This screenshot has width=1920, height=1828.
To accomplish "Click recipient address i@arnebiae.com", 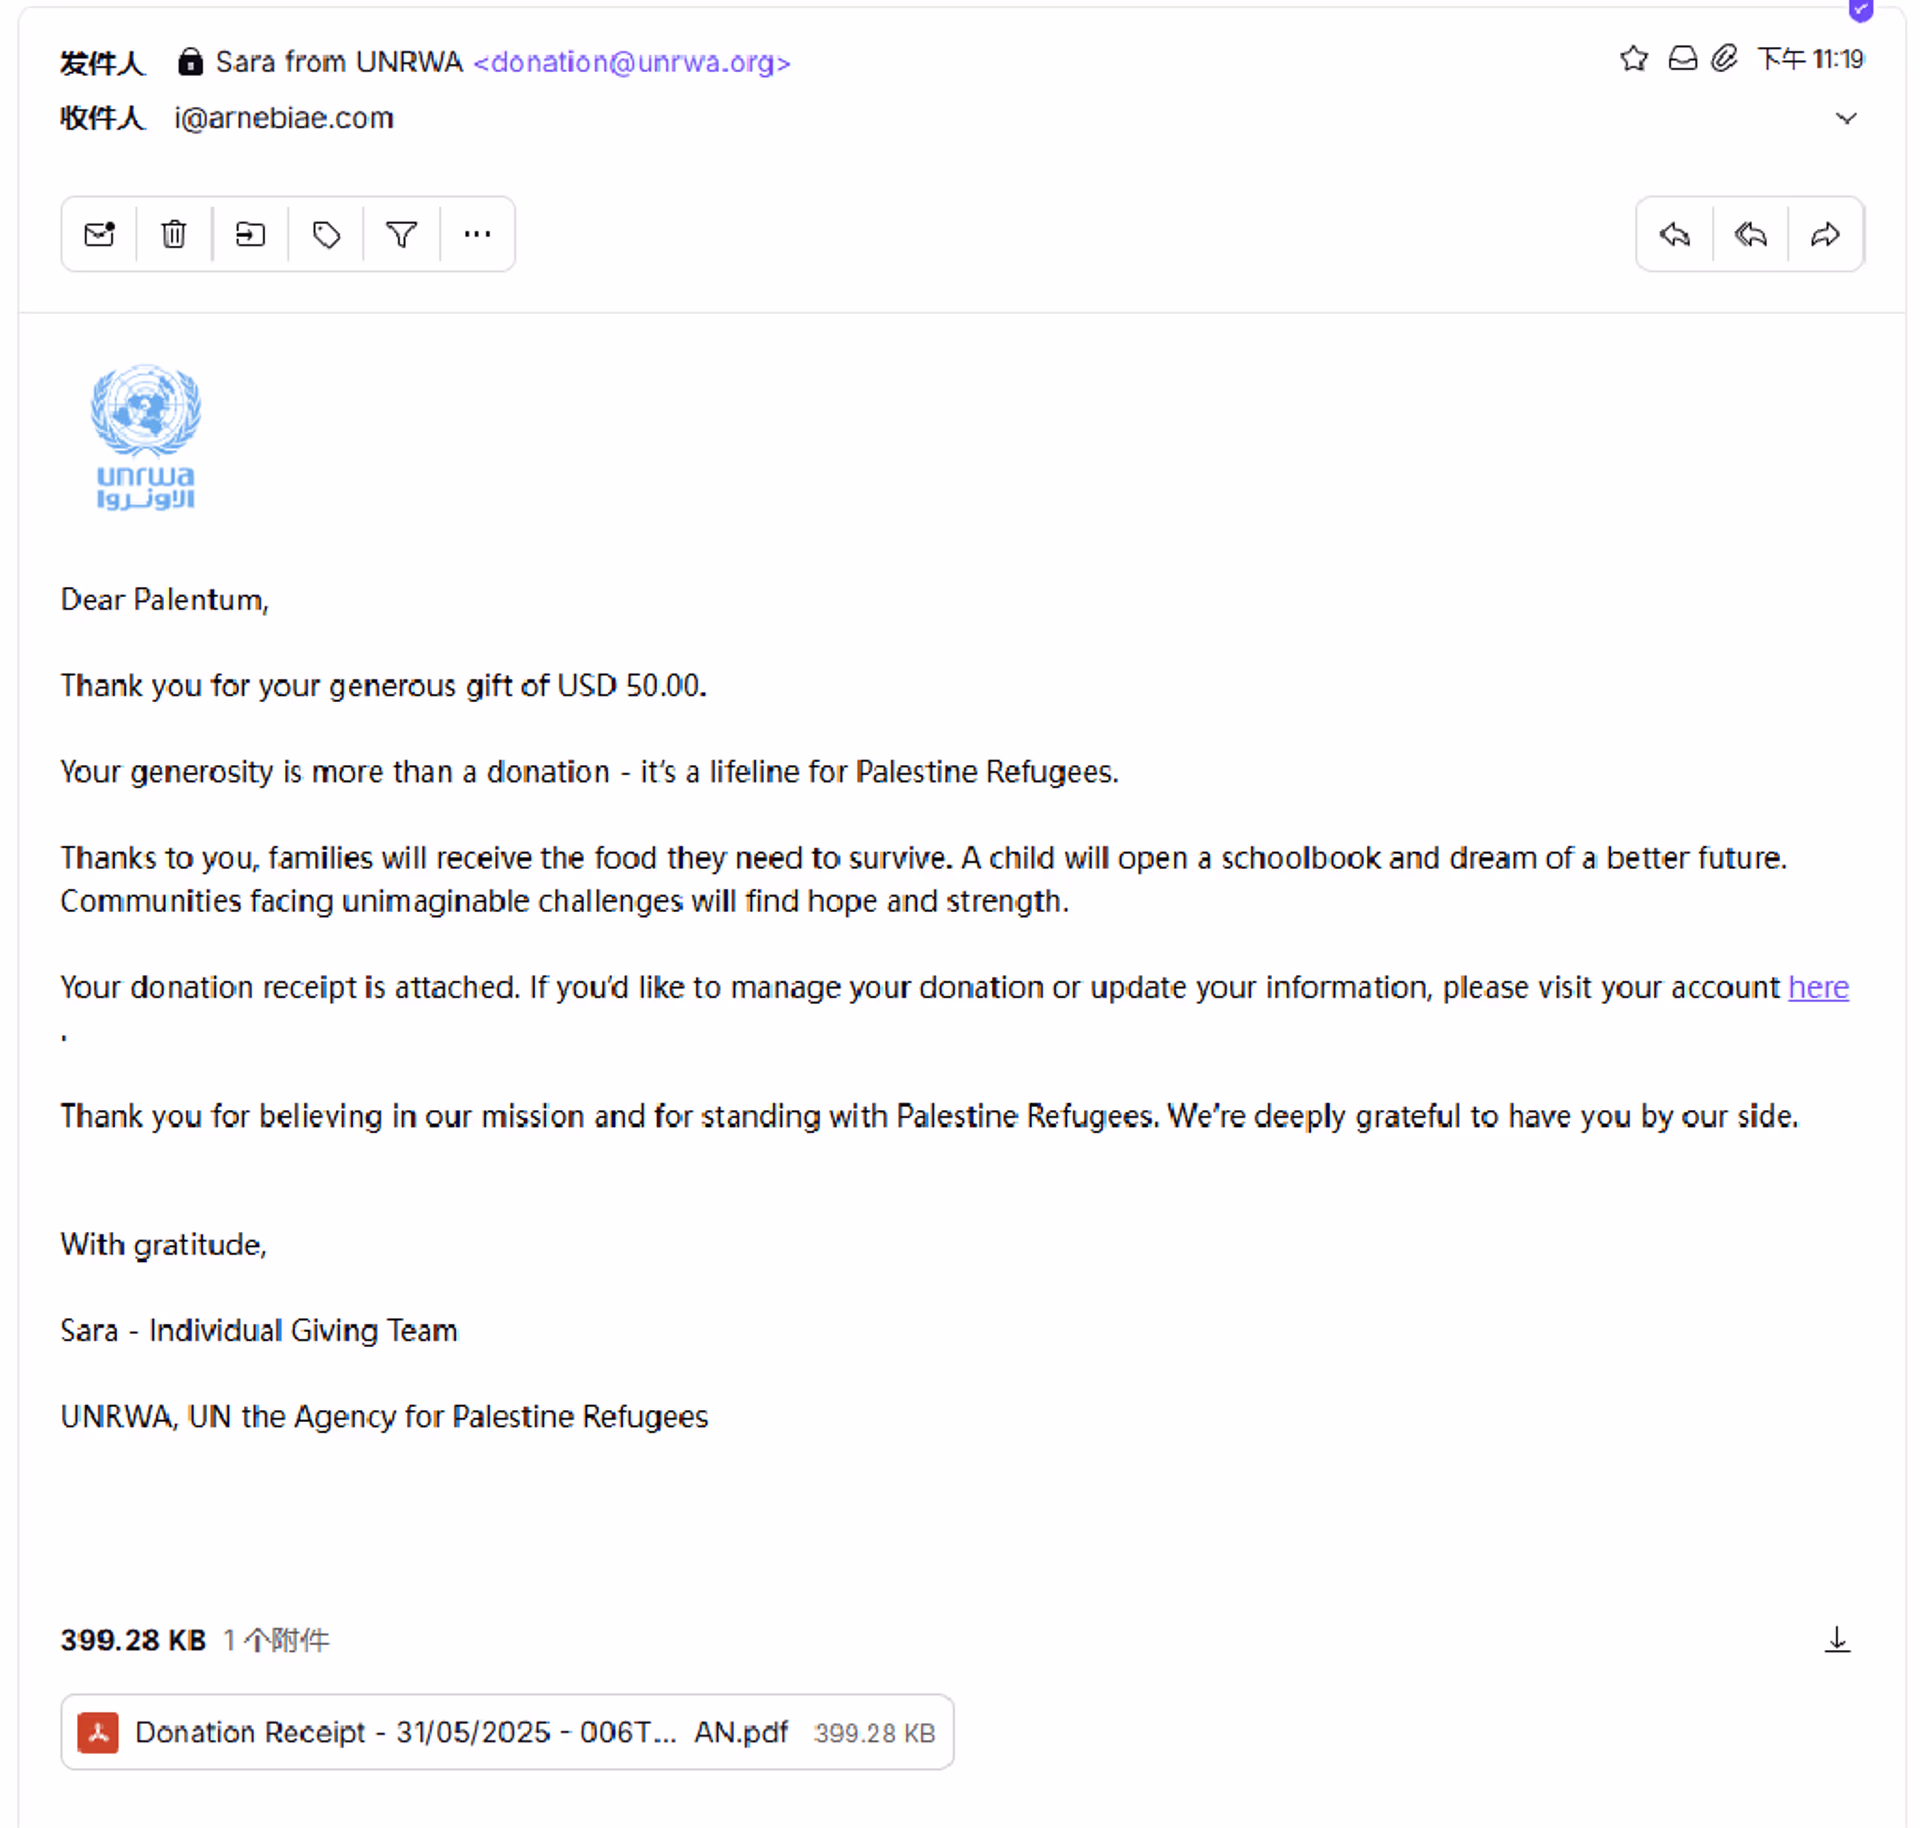I will 283,118.
